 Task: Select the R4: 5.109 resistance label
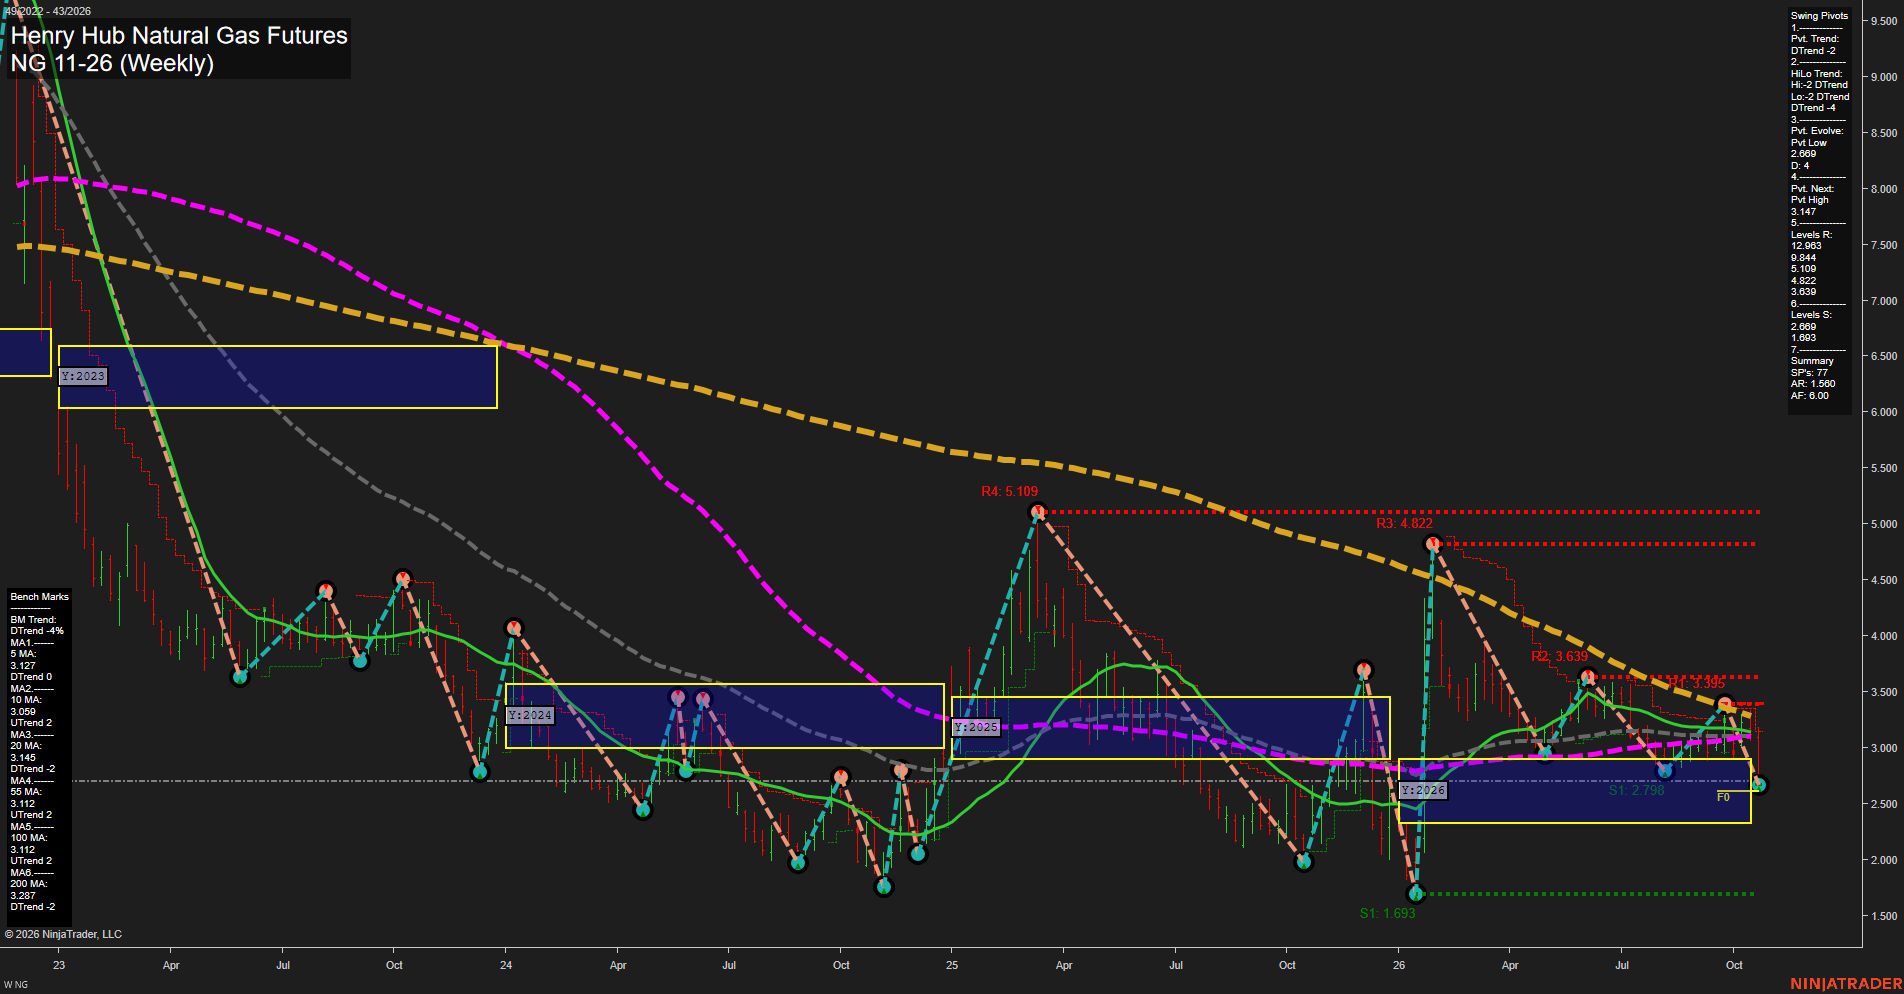click(x=1009, y=491)
